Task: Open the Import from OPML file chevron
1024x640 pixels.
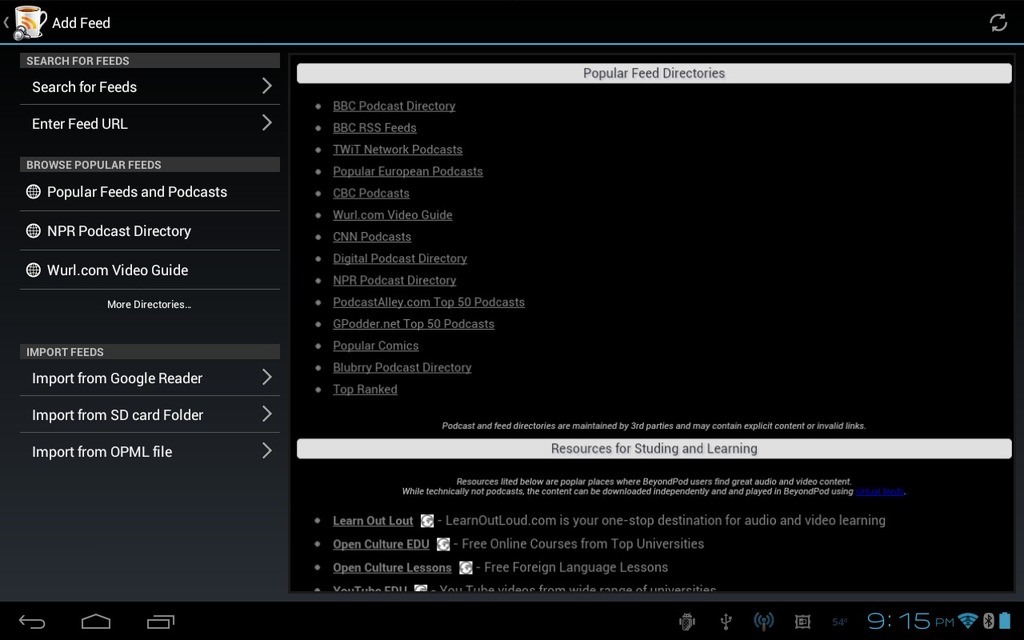Action: (x=266, y=451)
